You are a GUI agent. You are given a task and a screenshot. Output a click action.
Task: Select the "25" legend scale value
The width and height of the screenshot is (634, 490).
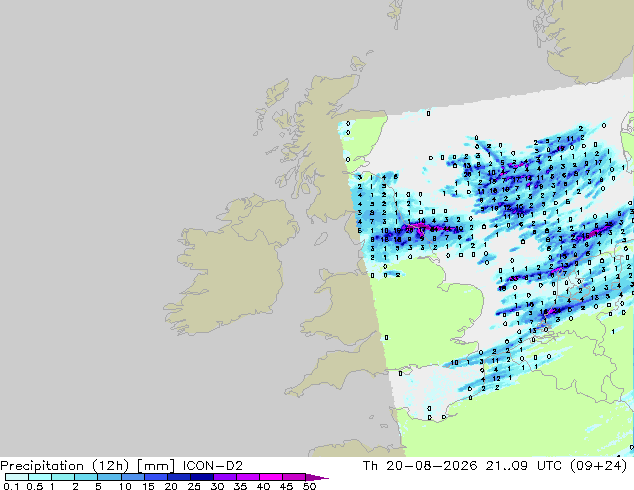[x=194, y=486]
